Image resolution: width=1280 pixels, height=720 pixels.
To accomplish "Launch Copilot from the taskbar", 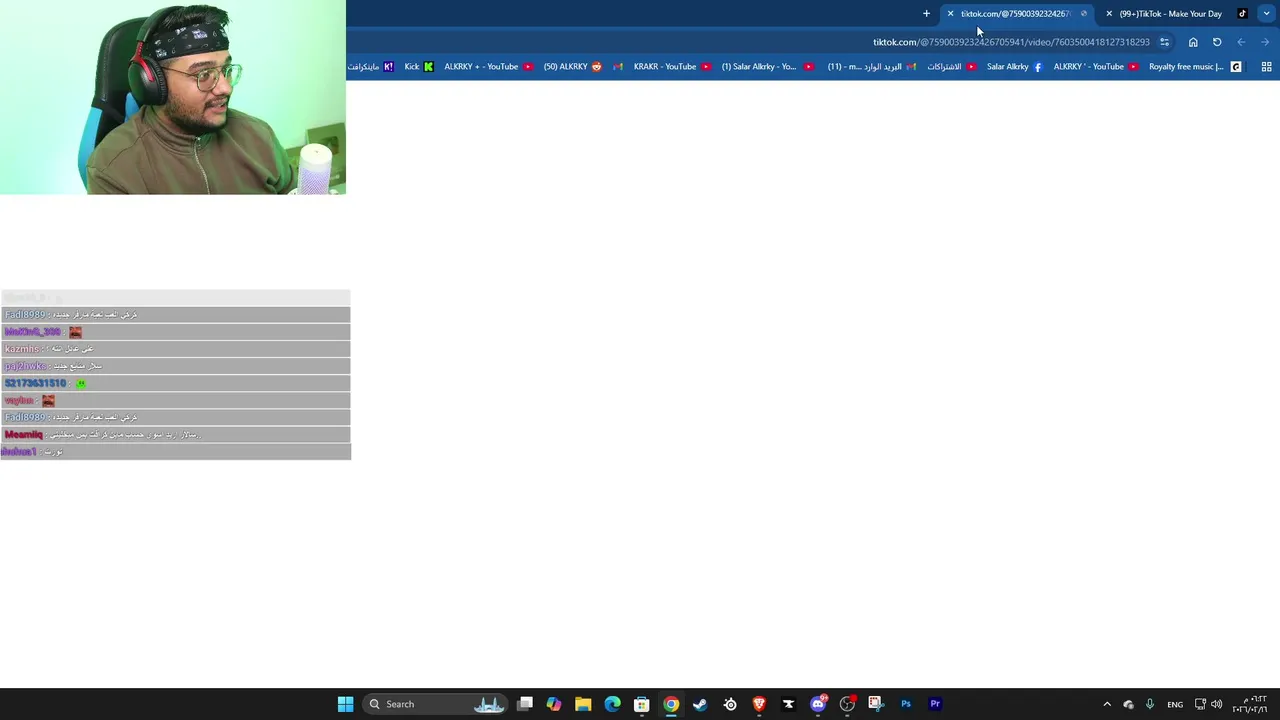I will (x=554, y=704).
